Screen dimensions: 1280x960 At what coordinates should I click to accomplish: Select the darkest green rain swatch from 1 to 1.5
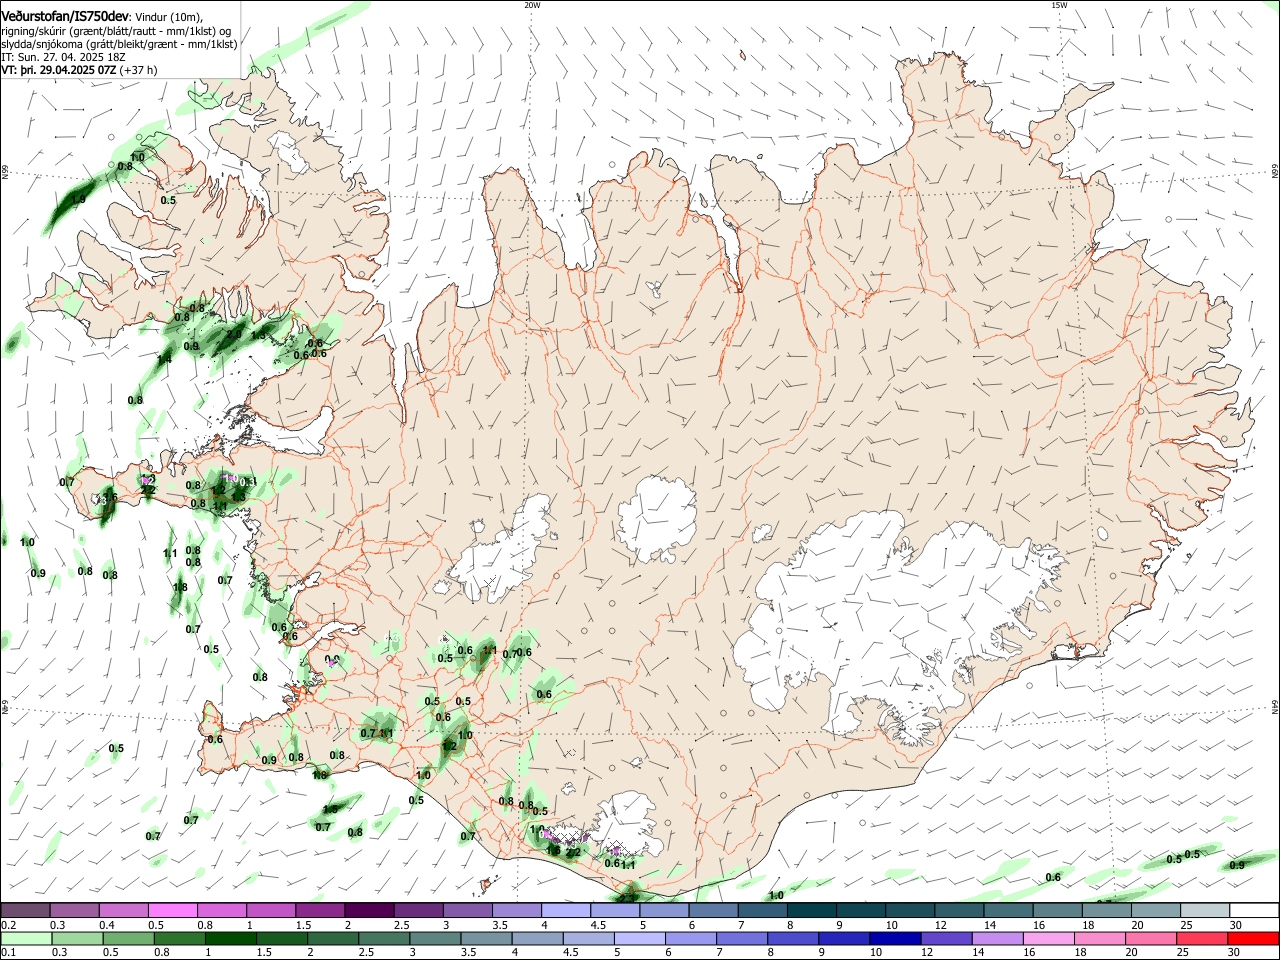pos(230,939)
